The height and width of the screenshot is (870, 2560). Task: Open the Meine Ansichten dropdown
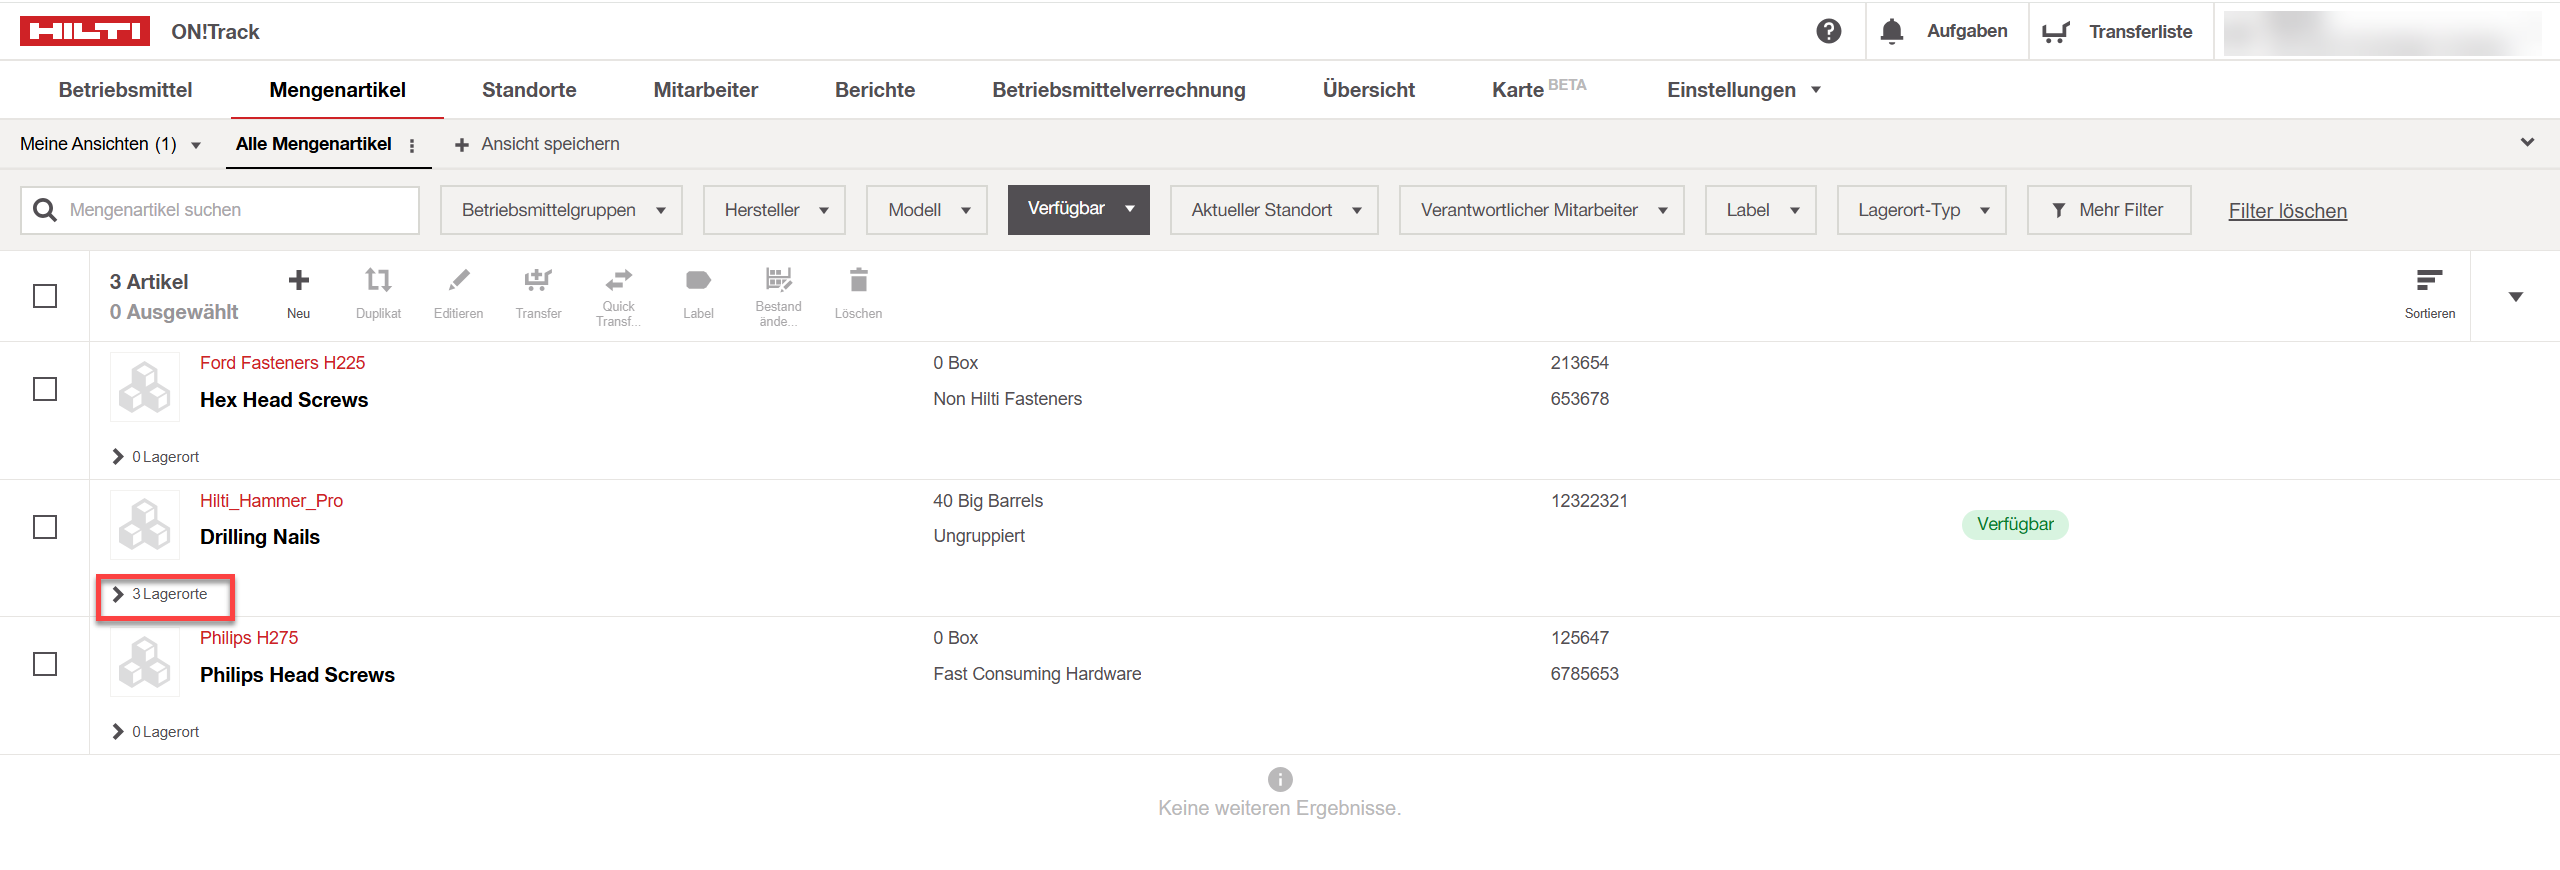pyautogui.click(x=110, y=144)
